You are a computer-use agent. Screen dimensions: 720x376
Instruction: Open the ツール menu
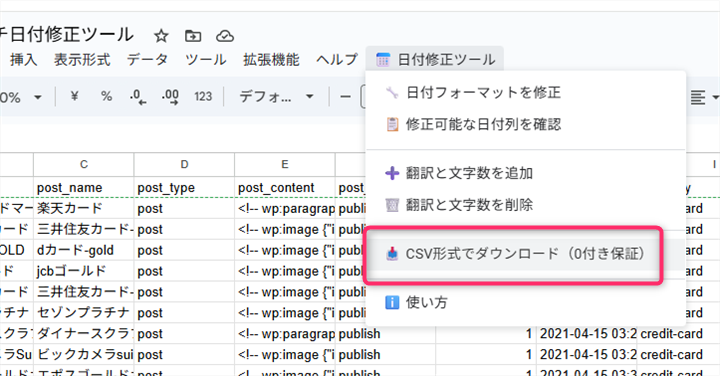pyautogui.click(x=206, y=60)
